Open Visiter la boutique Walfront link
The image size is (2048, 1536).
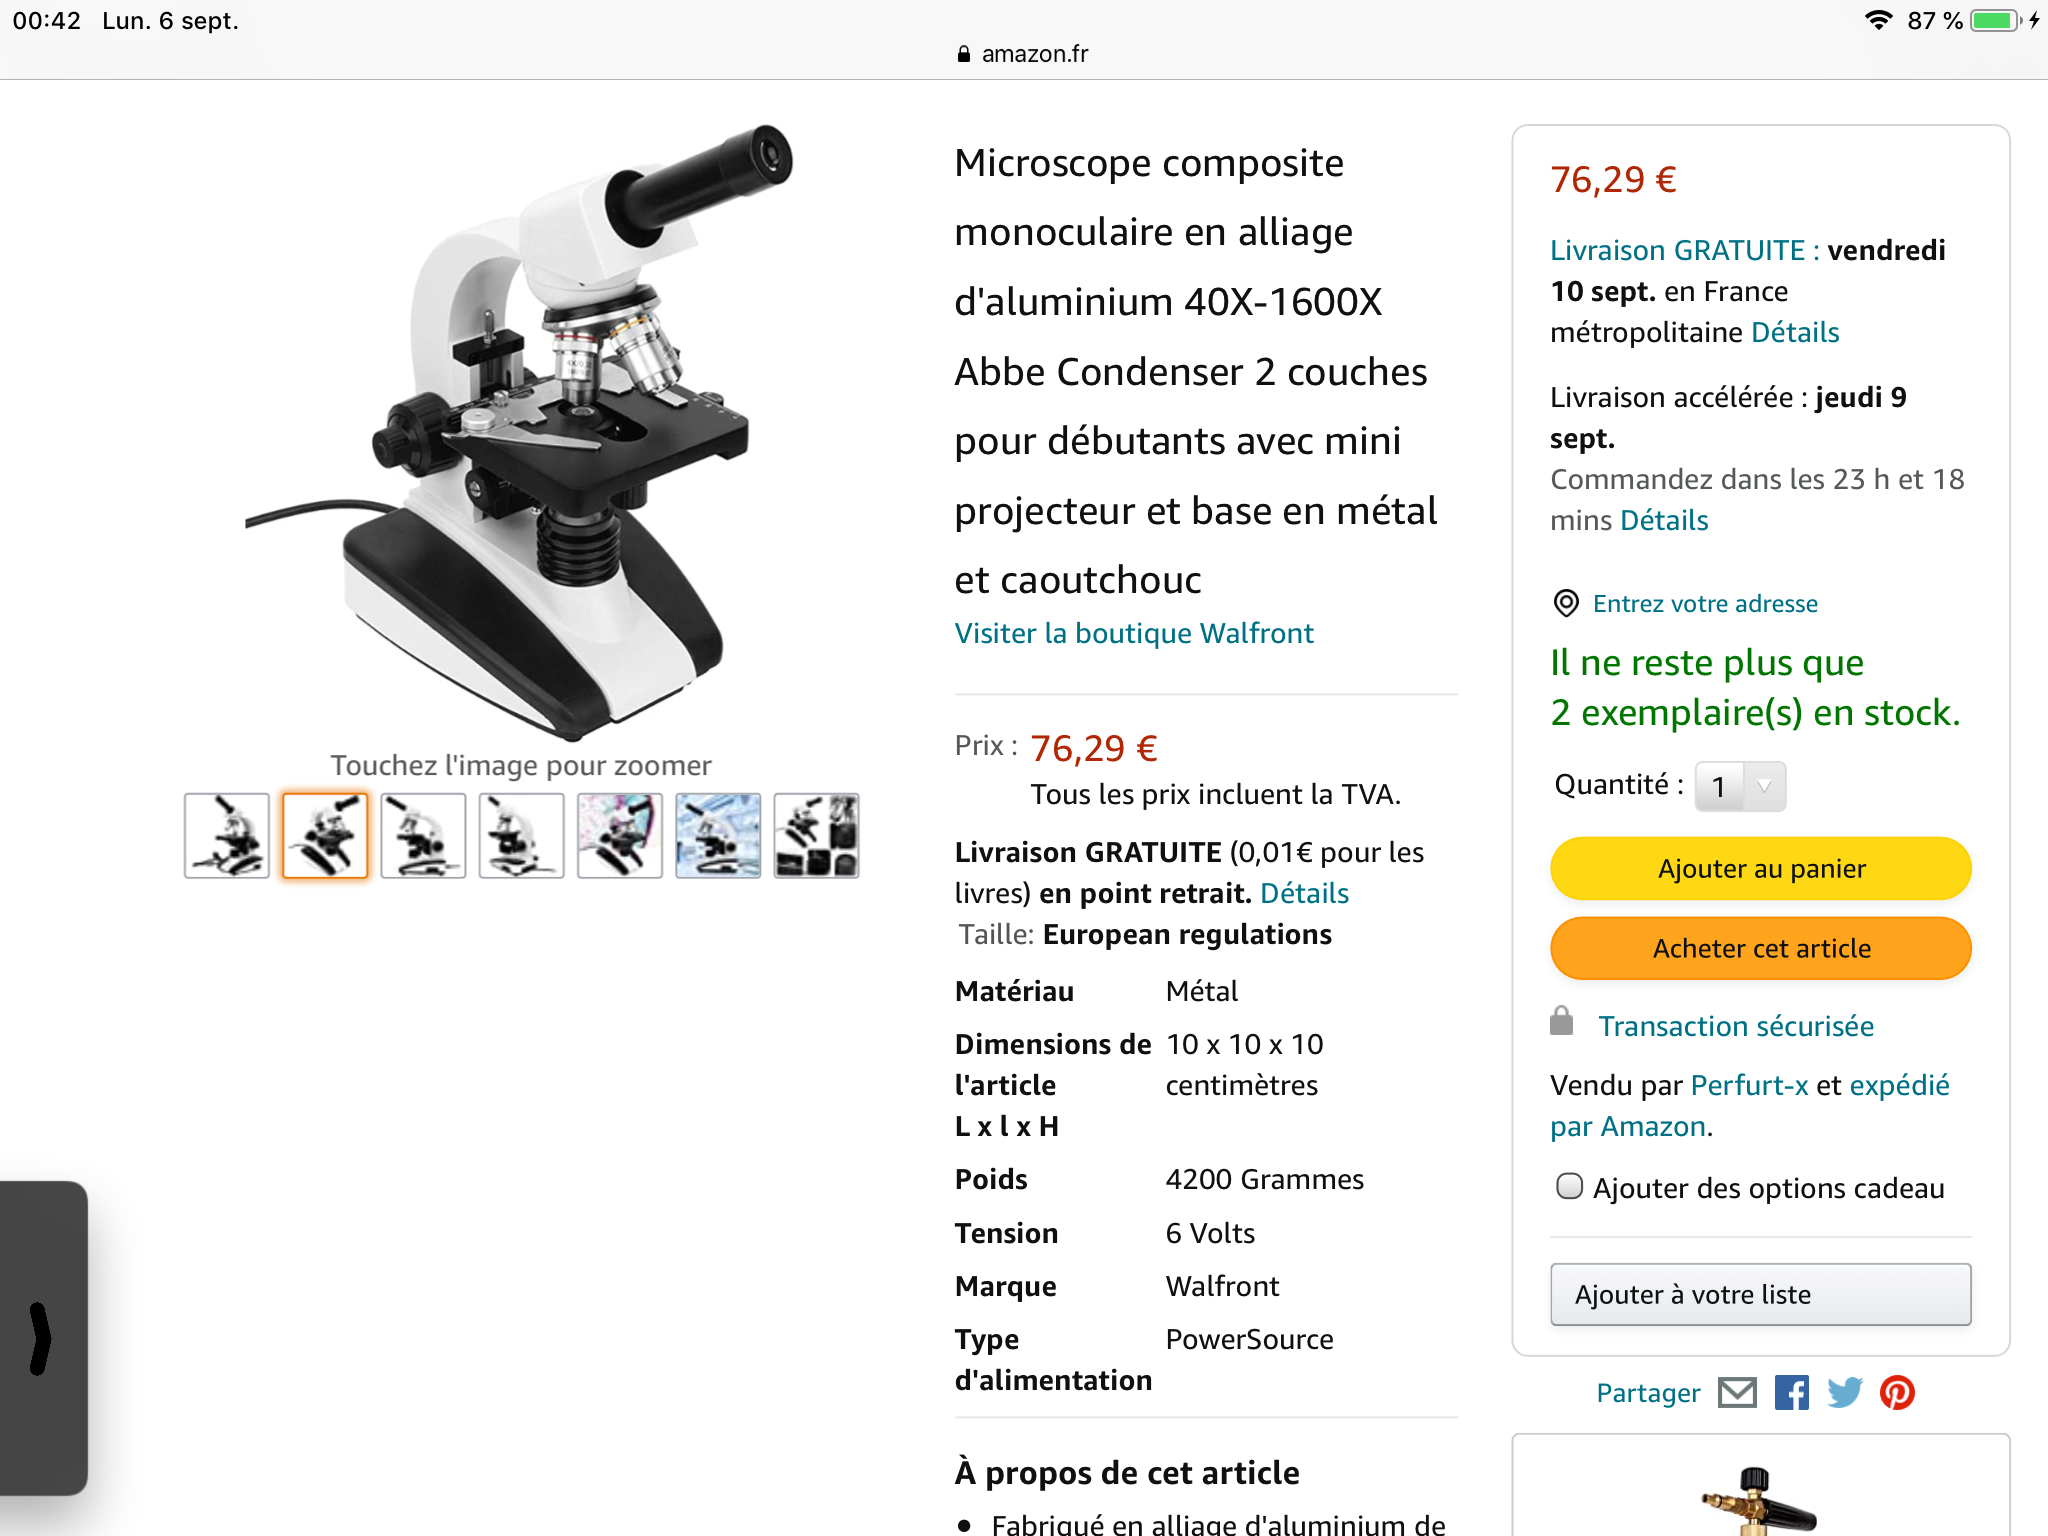[1134, 633]
